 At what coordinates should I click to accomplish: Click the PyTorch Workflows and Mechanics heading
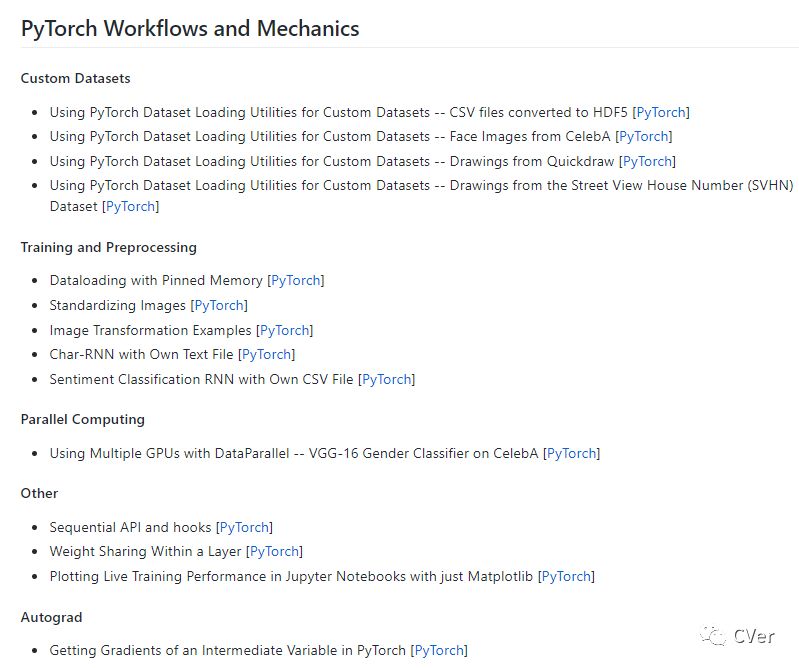tap(190, 28)
